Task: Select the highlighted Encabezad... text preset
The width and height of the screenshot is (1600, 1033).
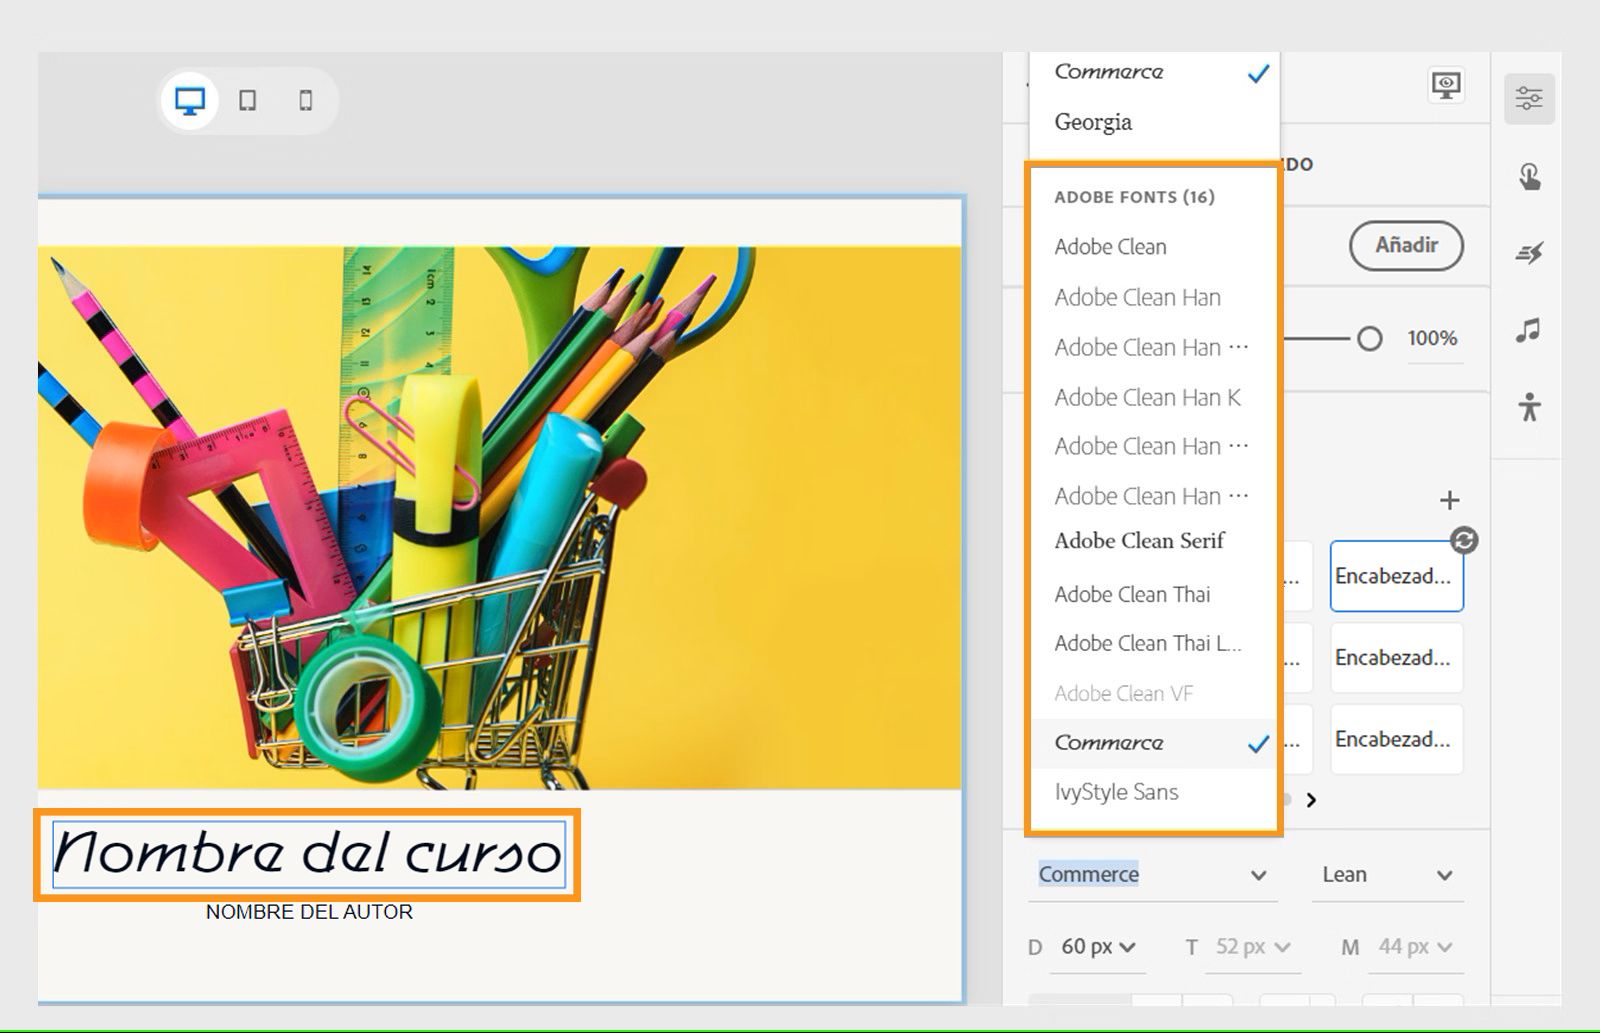Action: 1396,576
